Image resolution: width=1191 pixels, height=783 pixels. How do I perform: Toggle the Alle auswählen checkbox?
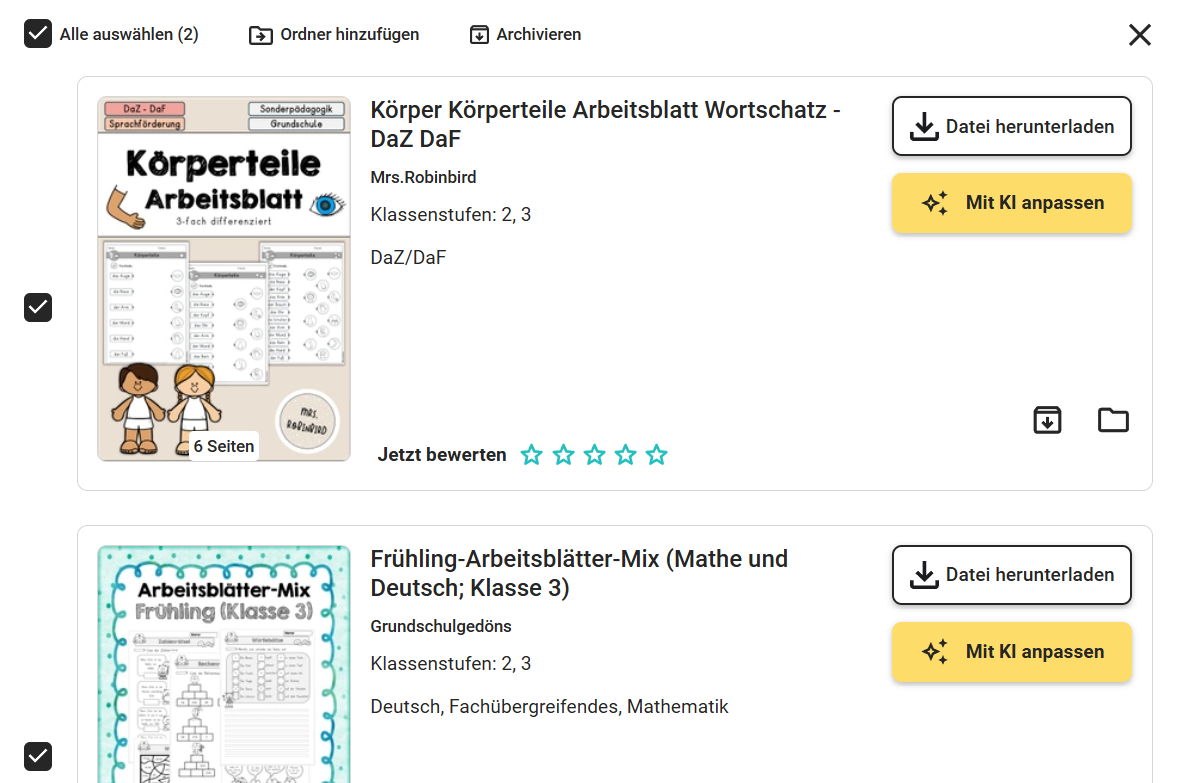pyautogui.click(x=38, y=35)
